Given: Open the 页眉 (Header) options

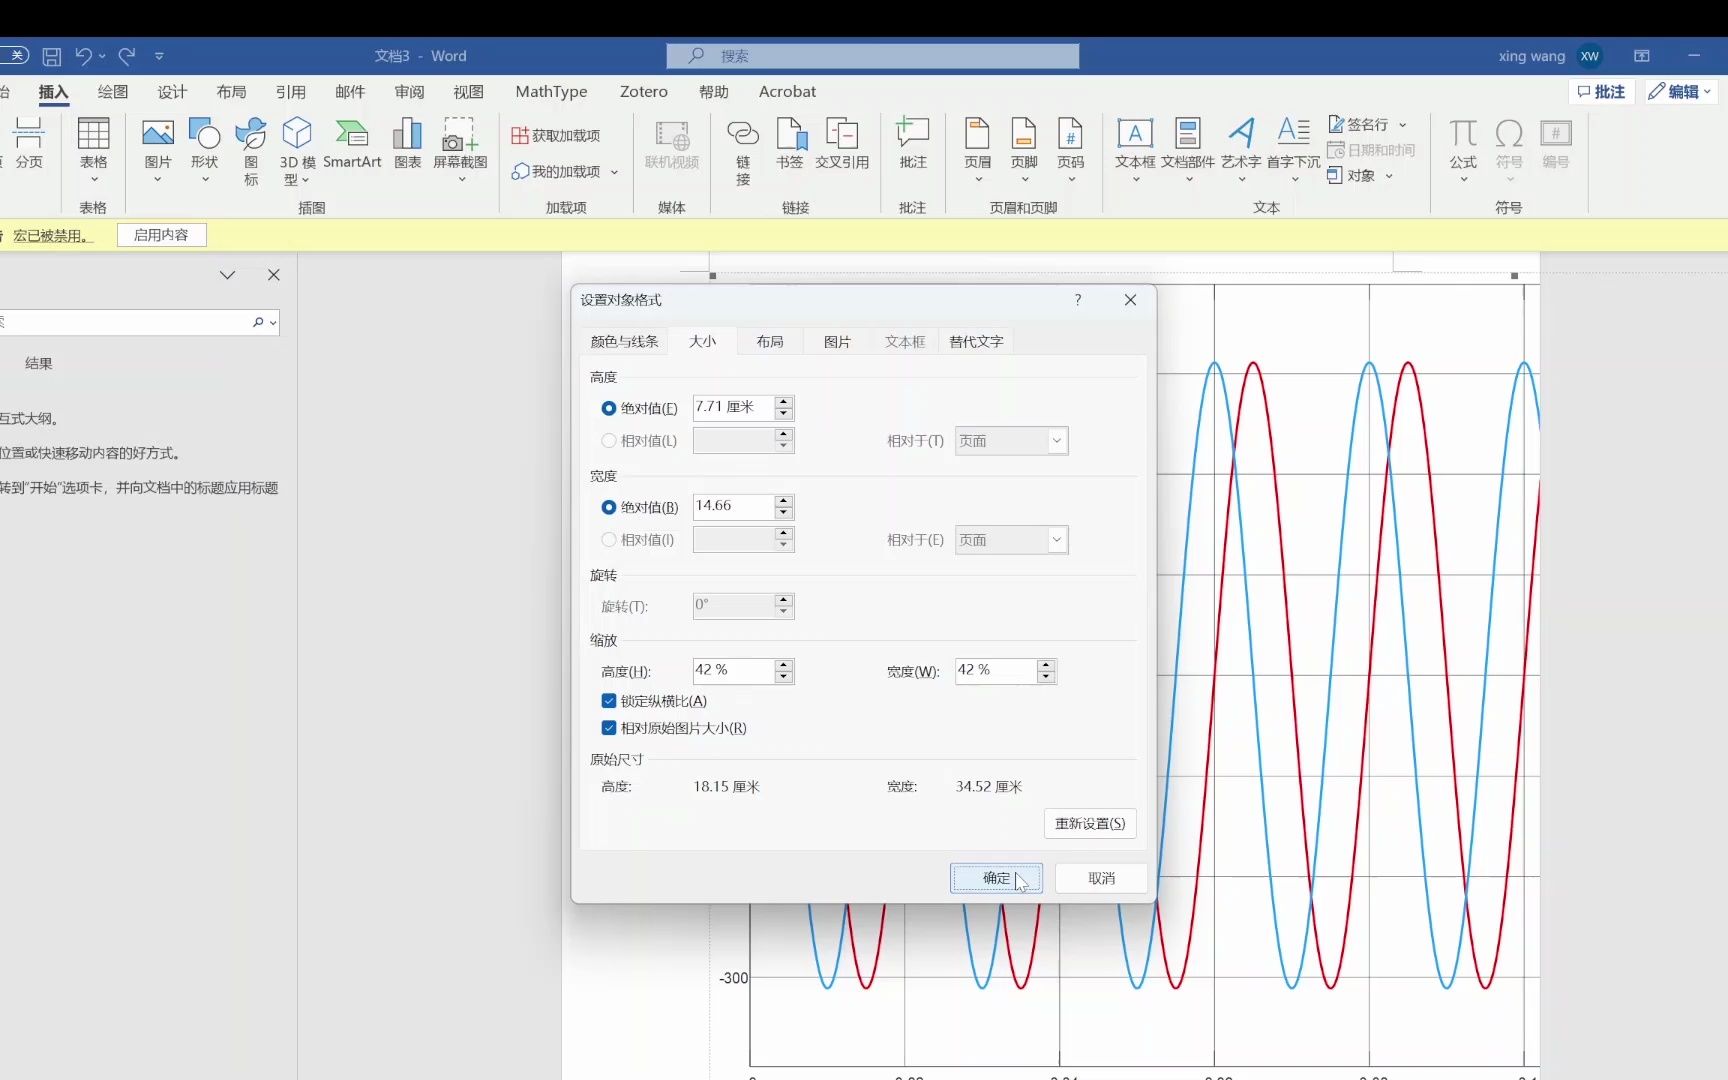Looking at the screenshot, I should (977, 150).
